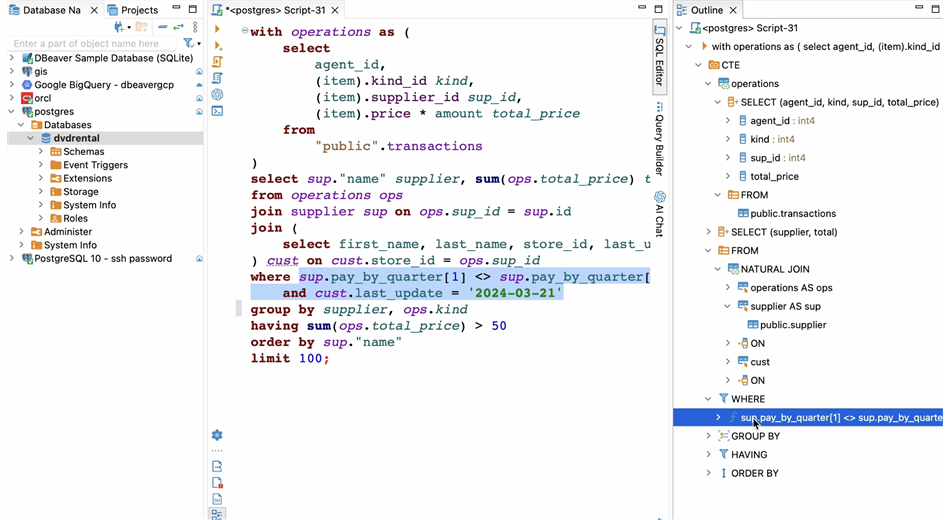Collapse the operations node in outline
Viewport: 950px width, 520px height.
tap(708, 83)
